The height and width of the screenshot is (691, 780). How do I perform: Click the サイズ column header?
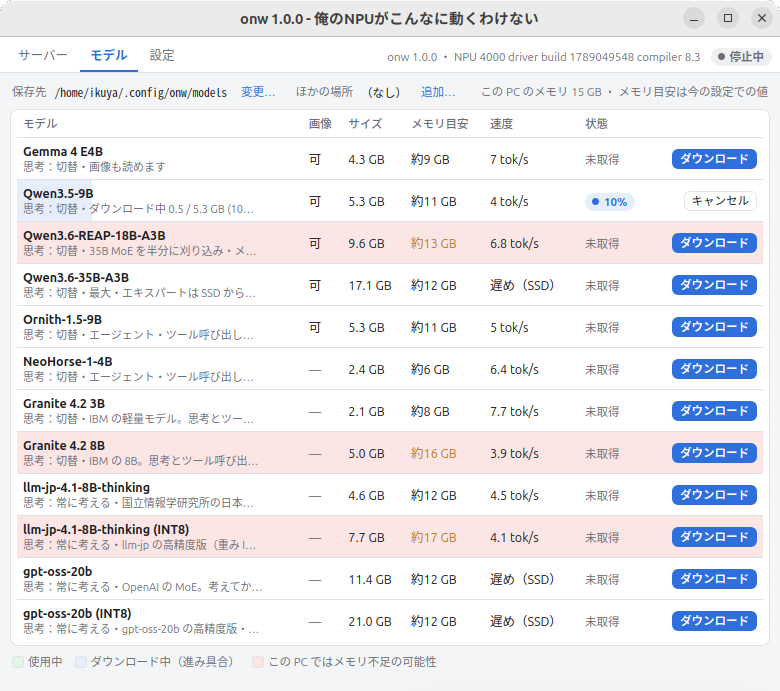pyautogui.click(x=365, y=123)
